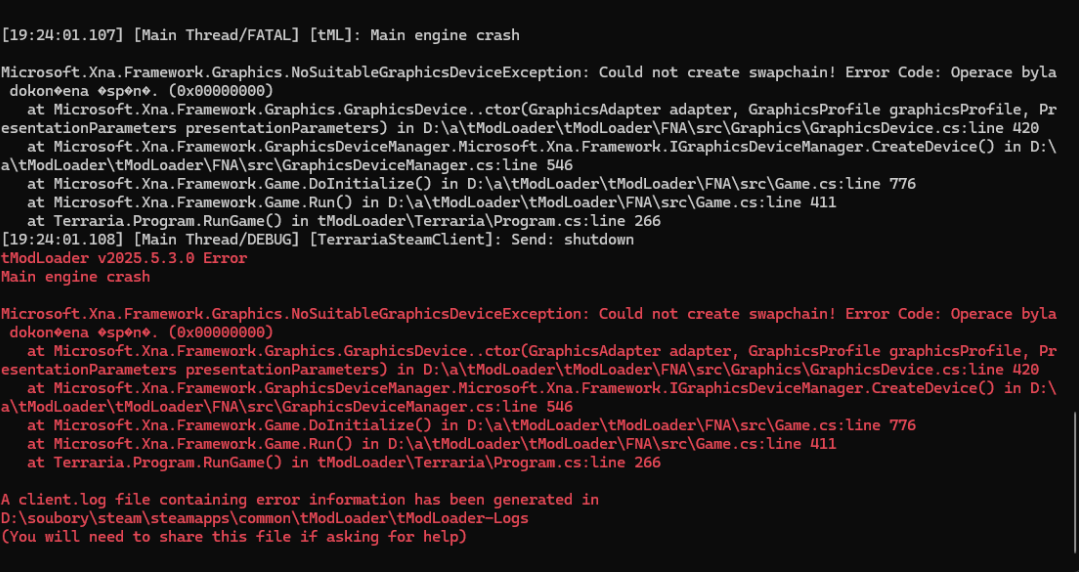
Task: Click the '[19:24:01.108]' timestamp
Action: [63, 240]
